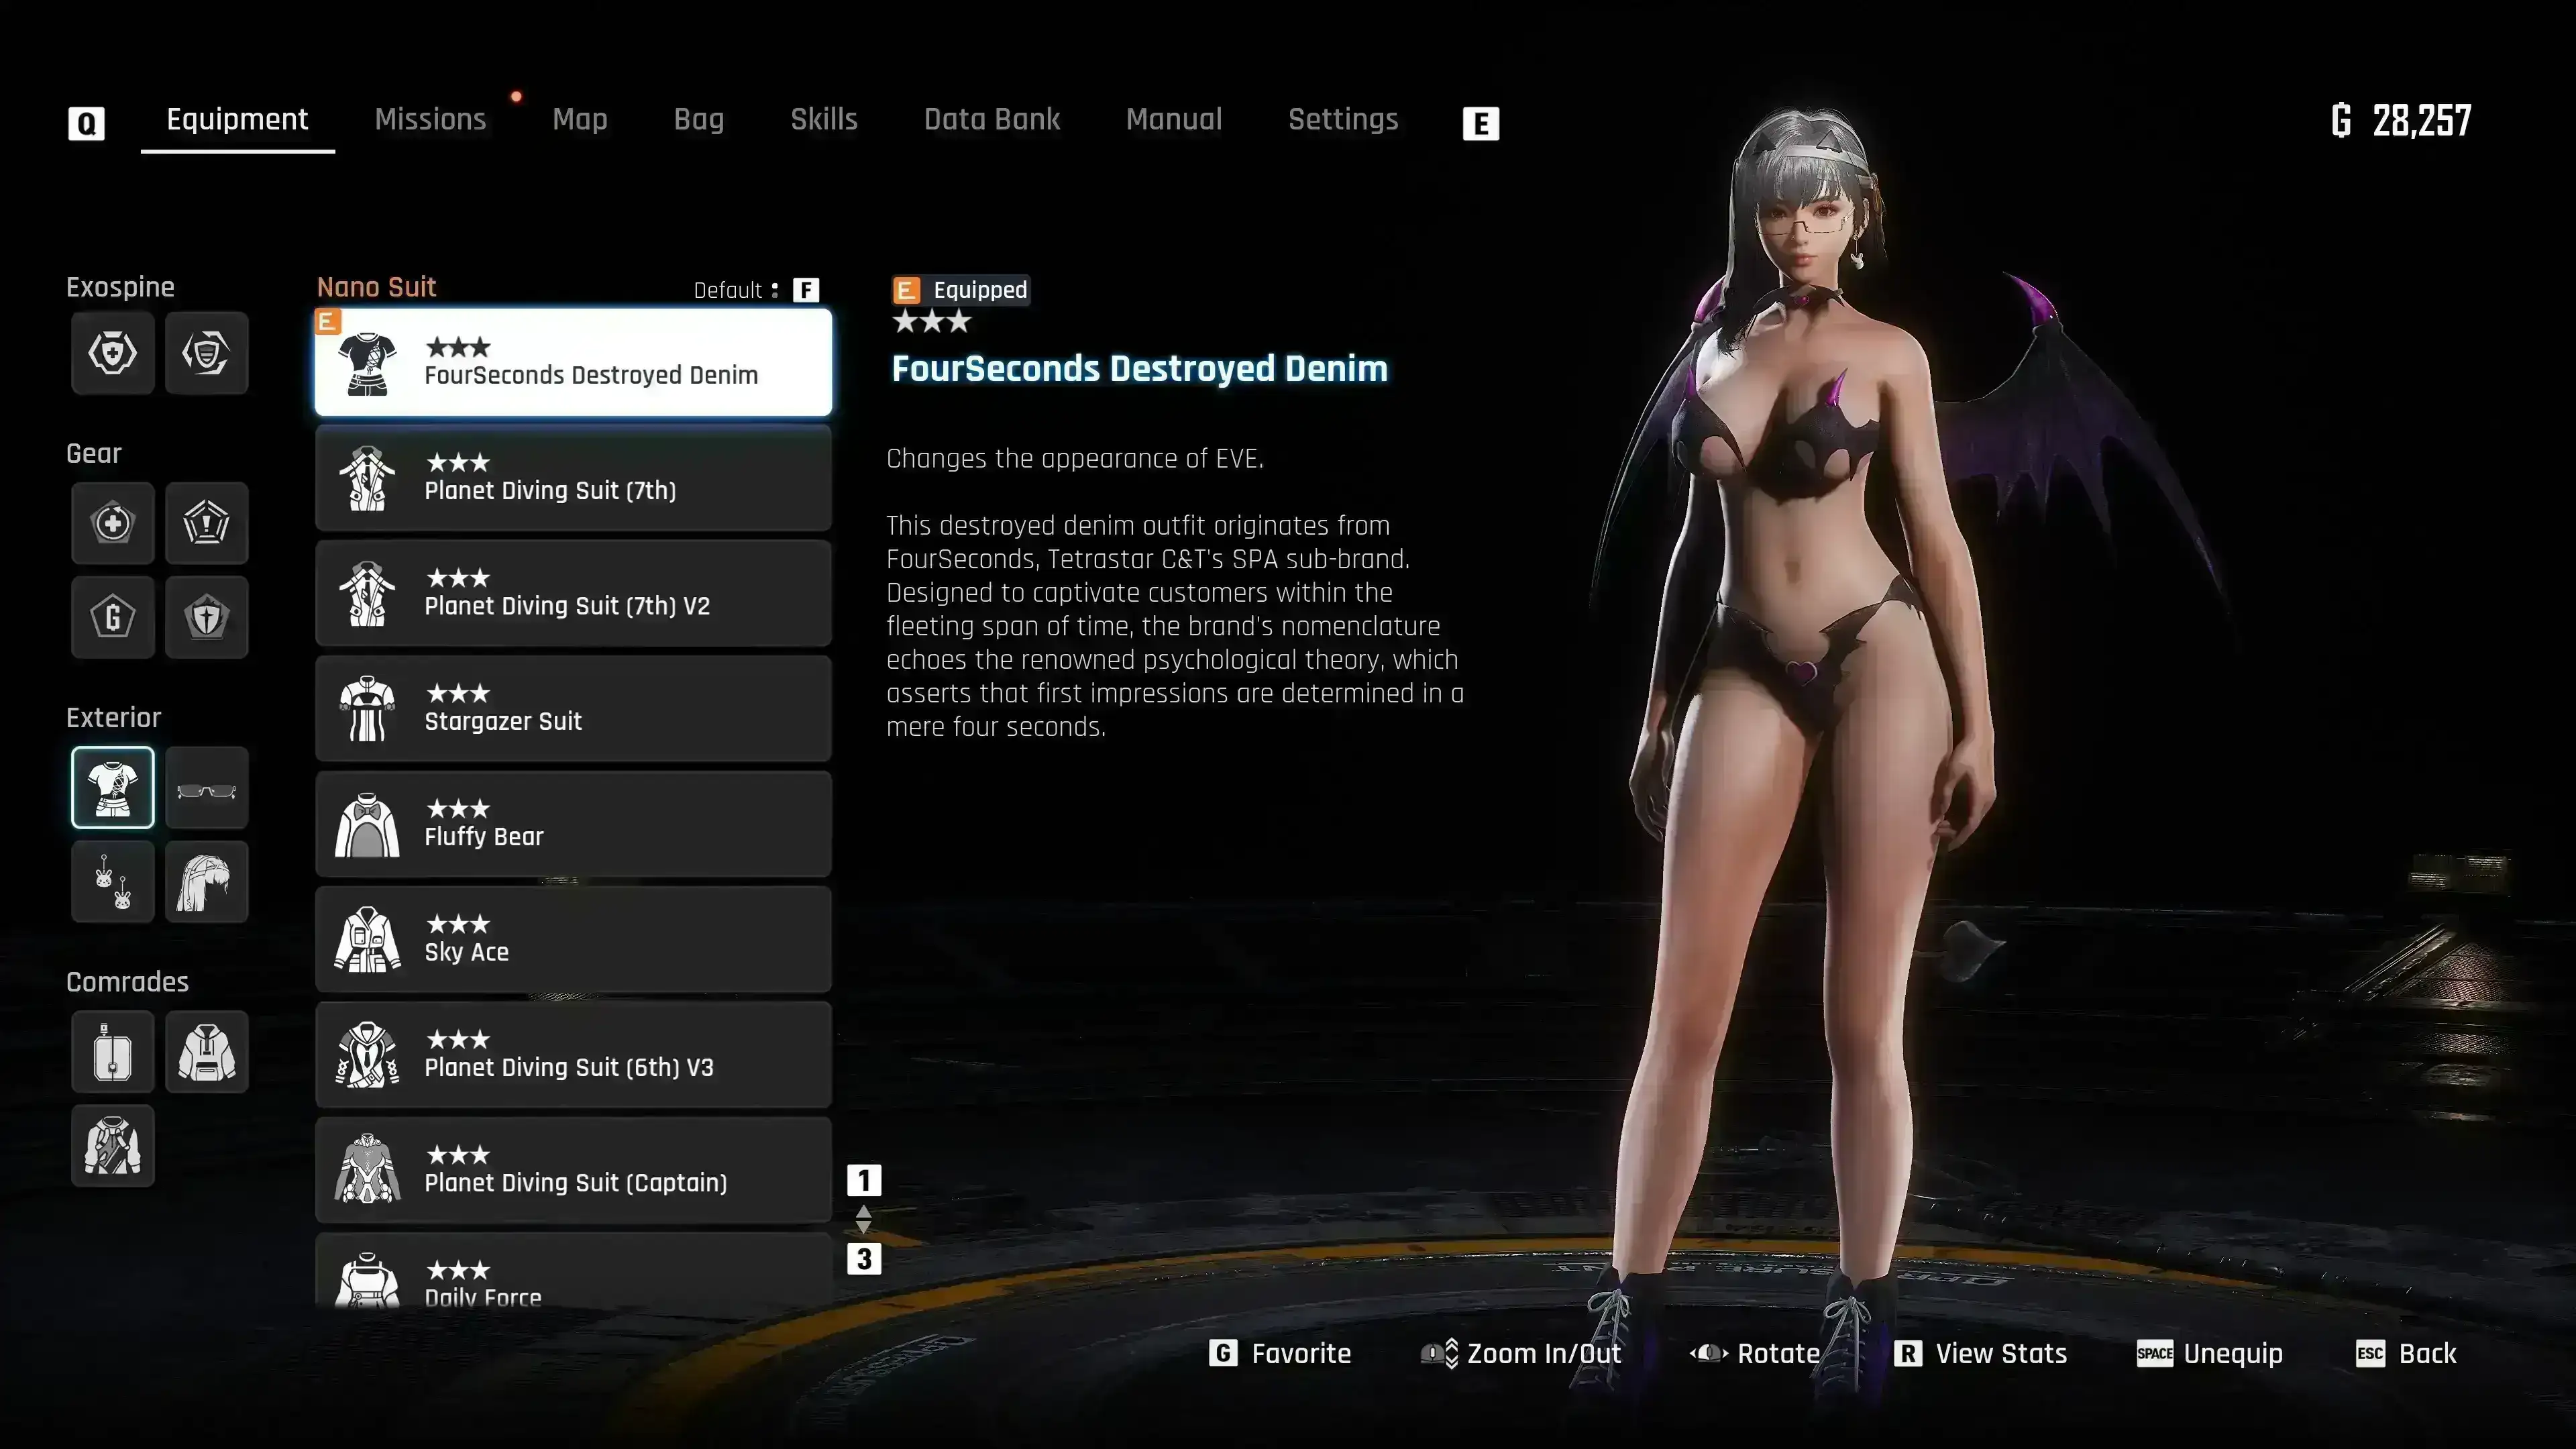Select Planet Diving Suit (Captain) entry
The height and width of the screenshot is (1449, 2576).
tap(573, 1170)
